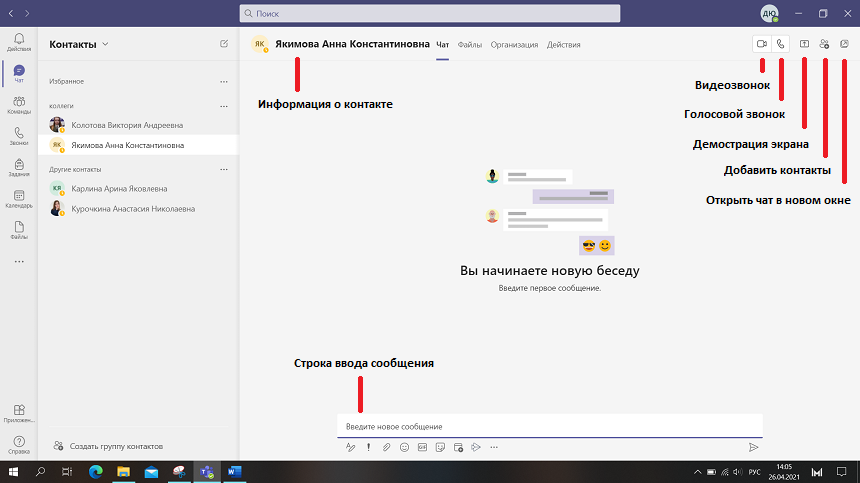Pop out chat into new window
This screenshot has height=483, width=860.
[845, 44]
